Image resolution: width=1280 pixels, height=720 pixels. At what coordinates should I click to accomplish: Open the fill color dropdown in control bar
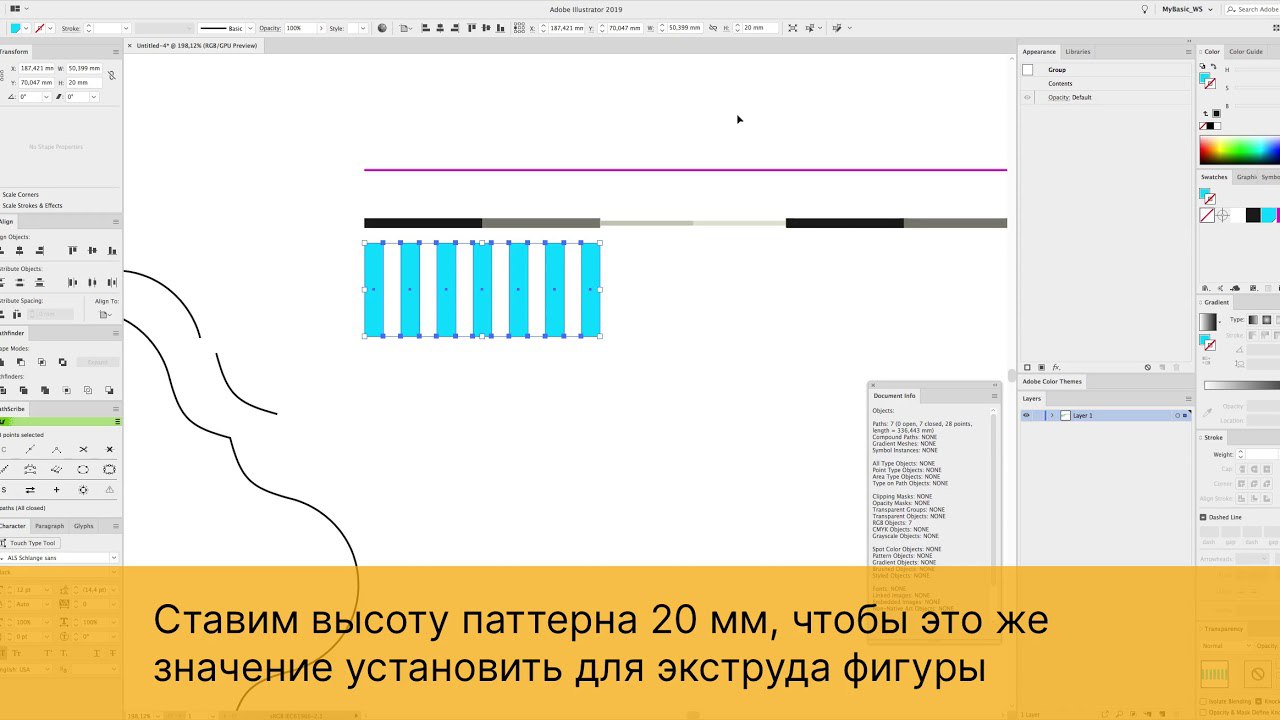[26, 28]
